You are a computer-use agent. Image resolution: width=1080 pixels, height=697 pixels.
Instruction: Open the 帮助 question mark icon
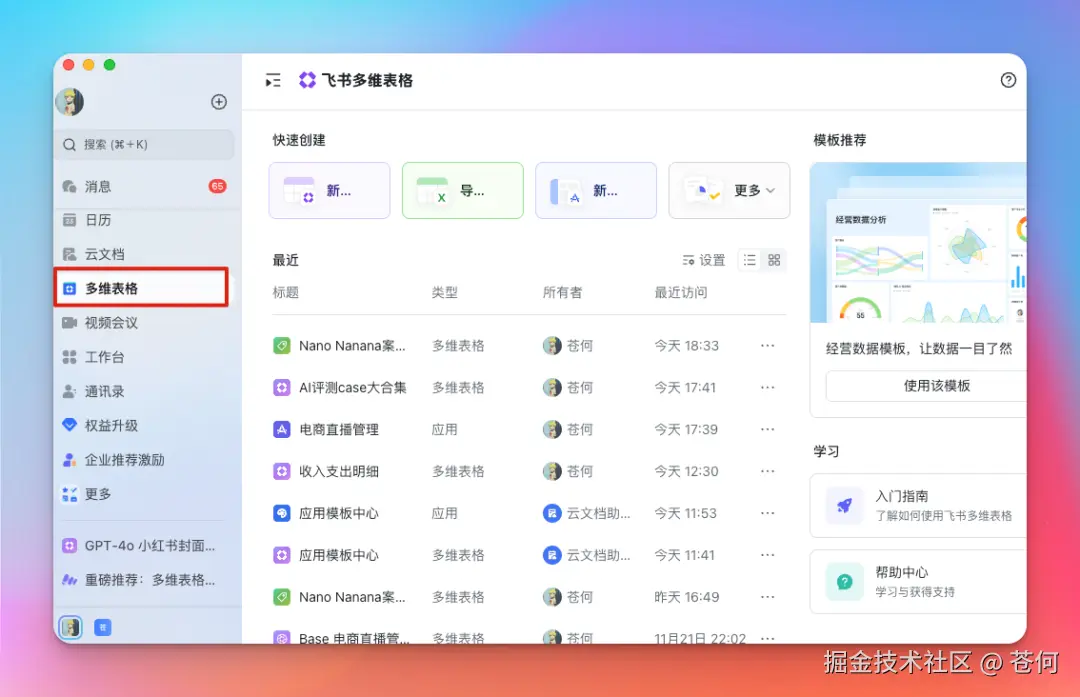[1008, 80]
